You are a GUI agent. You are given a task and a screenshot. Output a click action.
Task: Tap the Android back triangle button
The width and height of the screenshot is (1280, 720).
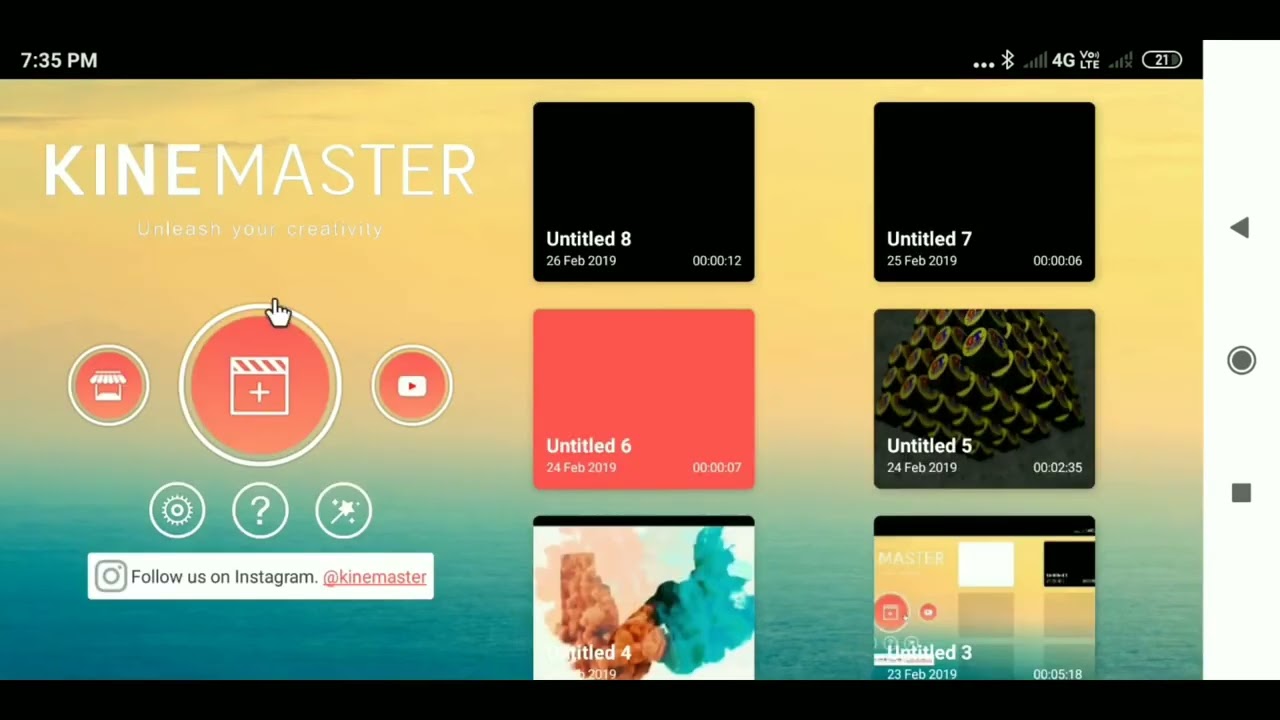pyautogui.click(x=1240, y=228)
